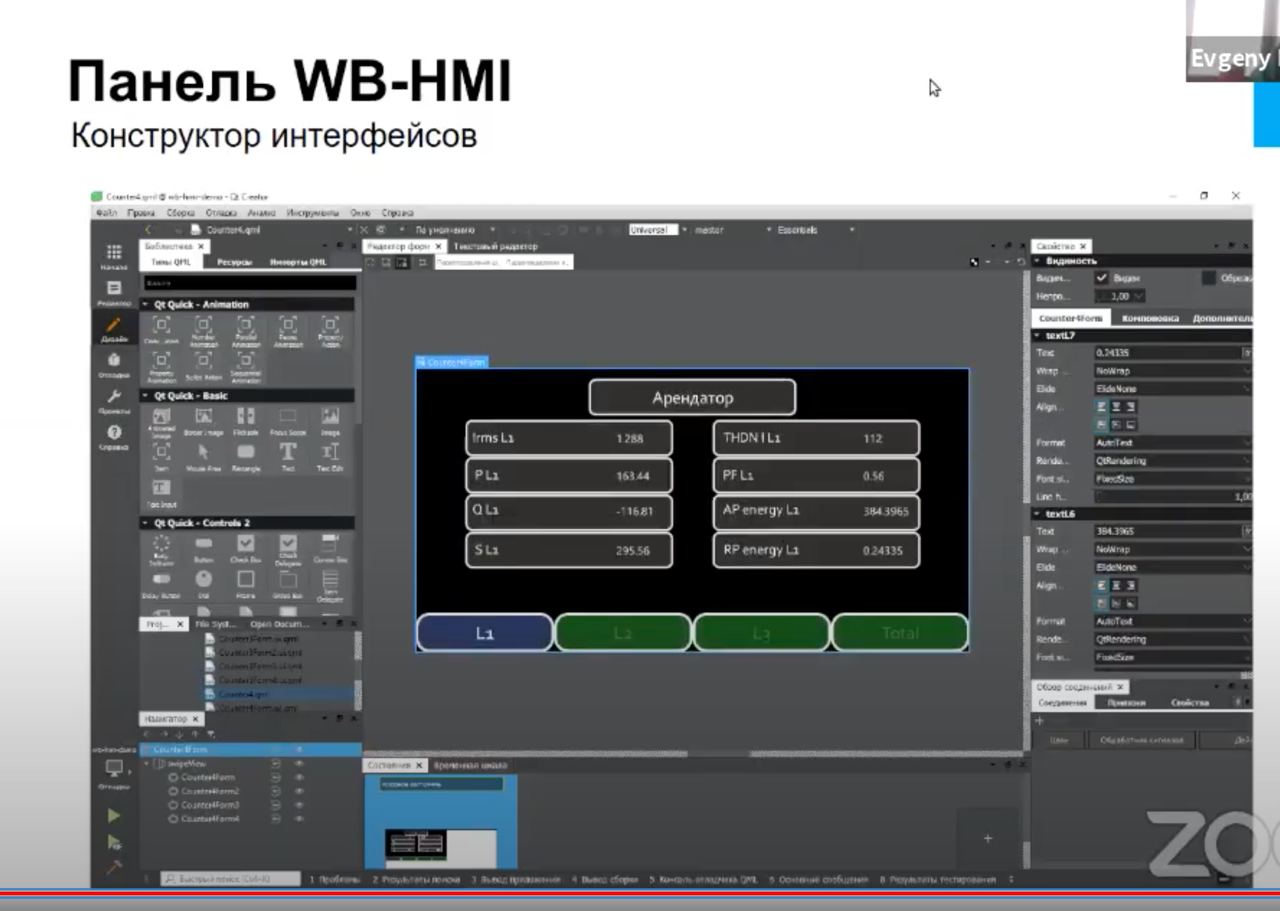Open the Временная шкала timeline tab
Image resolution: width=1280 pixels, height=911 pixels.
click(471, 765)
